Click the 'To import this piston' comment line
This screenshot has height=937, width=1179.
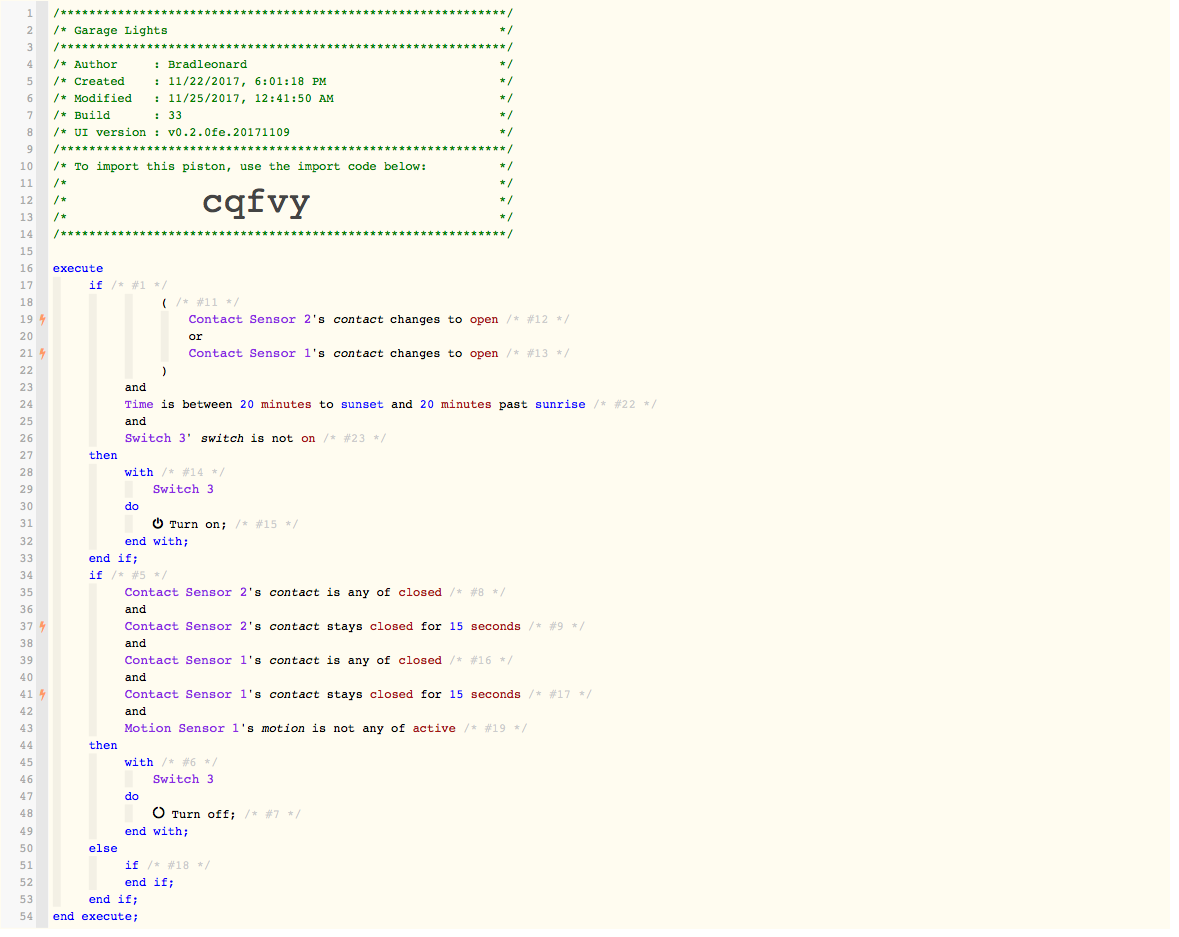pos(250,167)
